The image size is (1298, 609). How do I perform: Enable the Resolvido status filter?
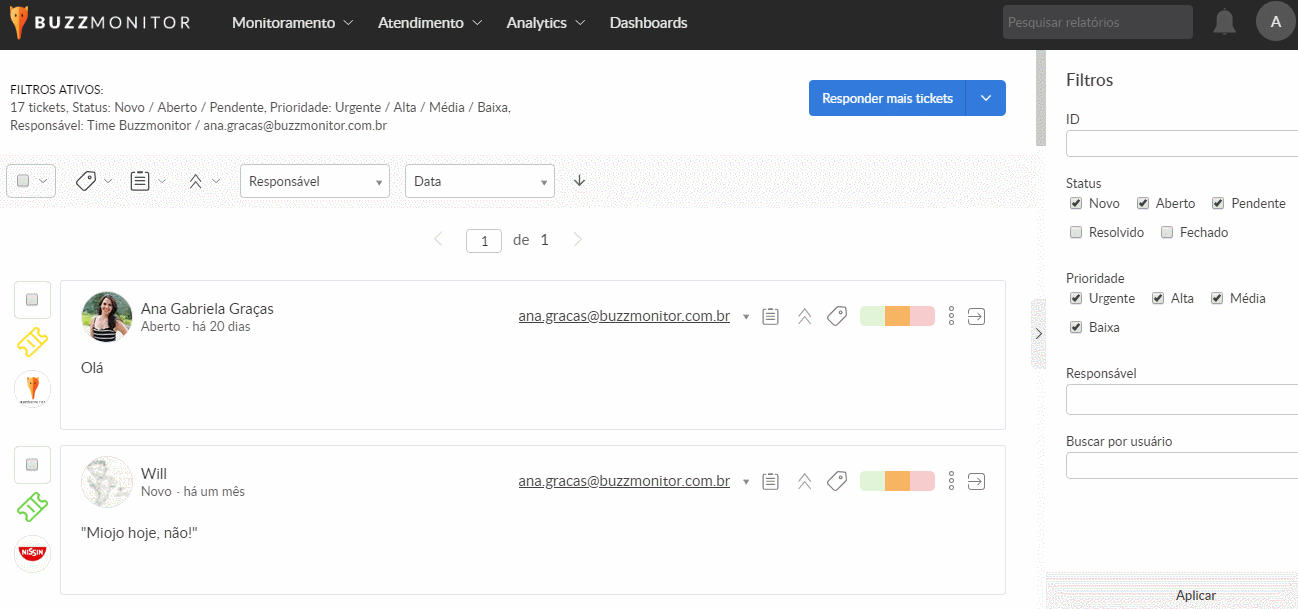(1076, 232)
